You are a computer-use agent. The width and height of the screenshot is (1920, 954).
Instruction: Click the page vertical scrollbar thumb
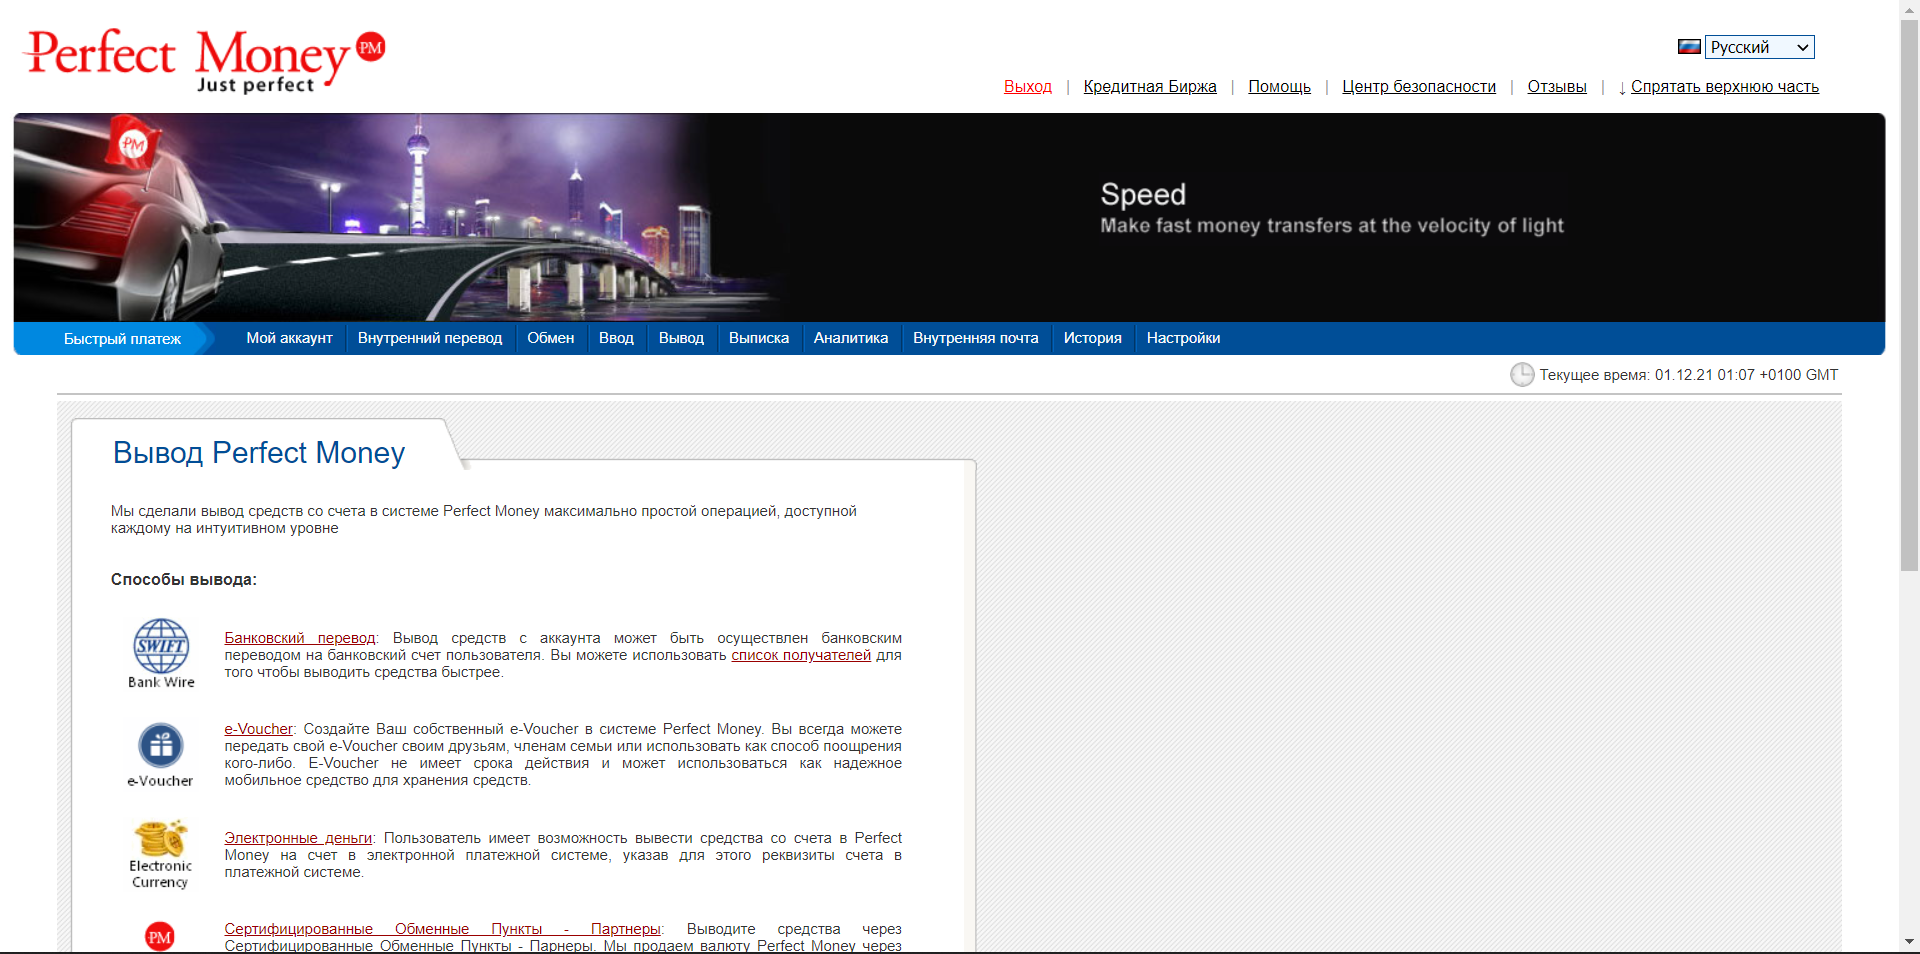point(1910,295)
